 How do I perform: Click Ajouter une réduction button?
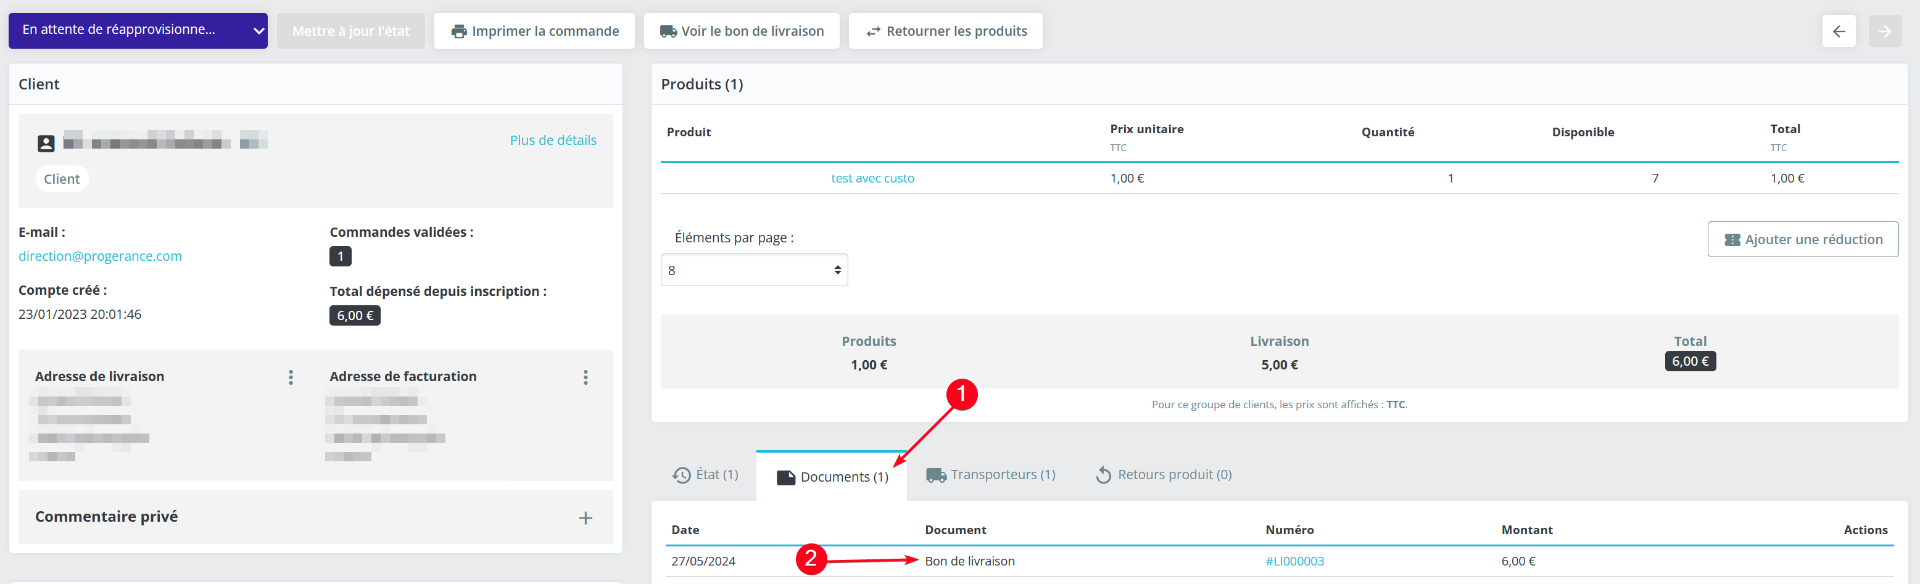(x=1803, y=239)
